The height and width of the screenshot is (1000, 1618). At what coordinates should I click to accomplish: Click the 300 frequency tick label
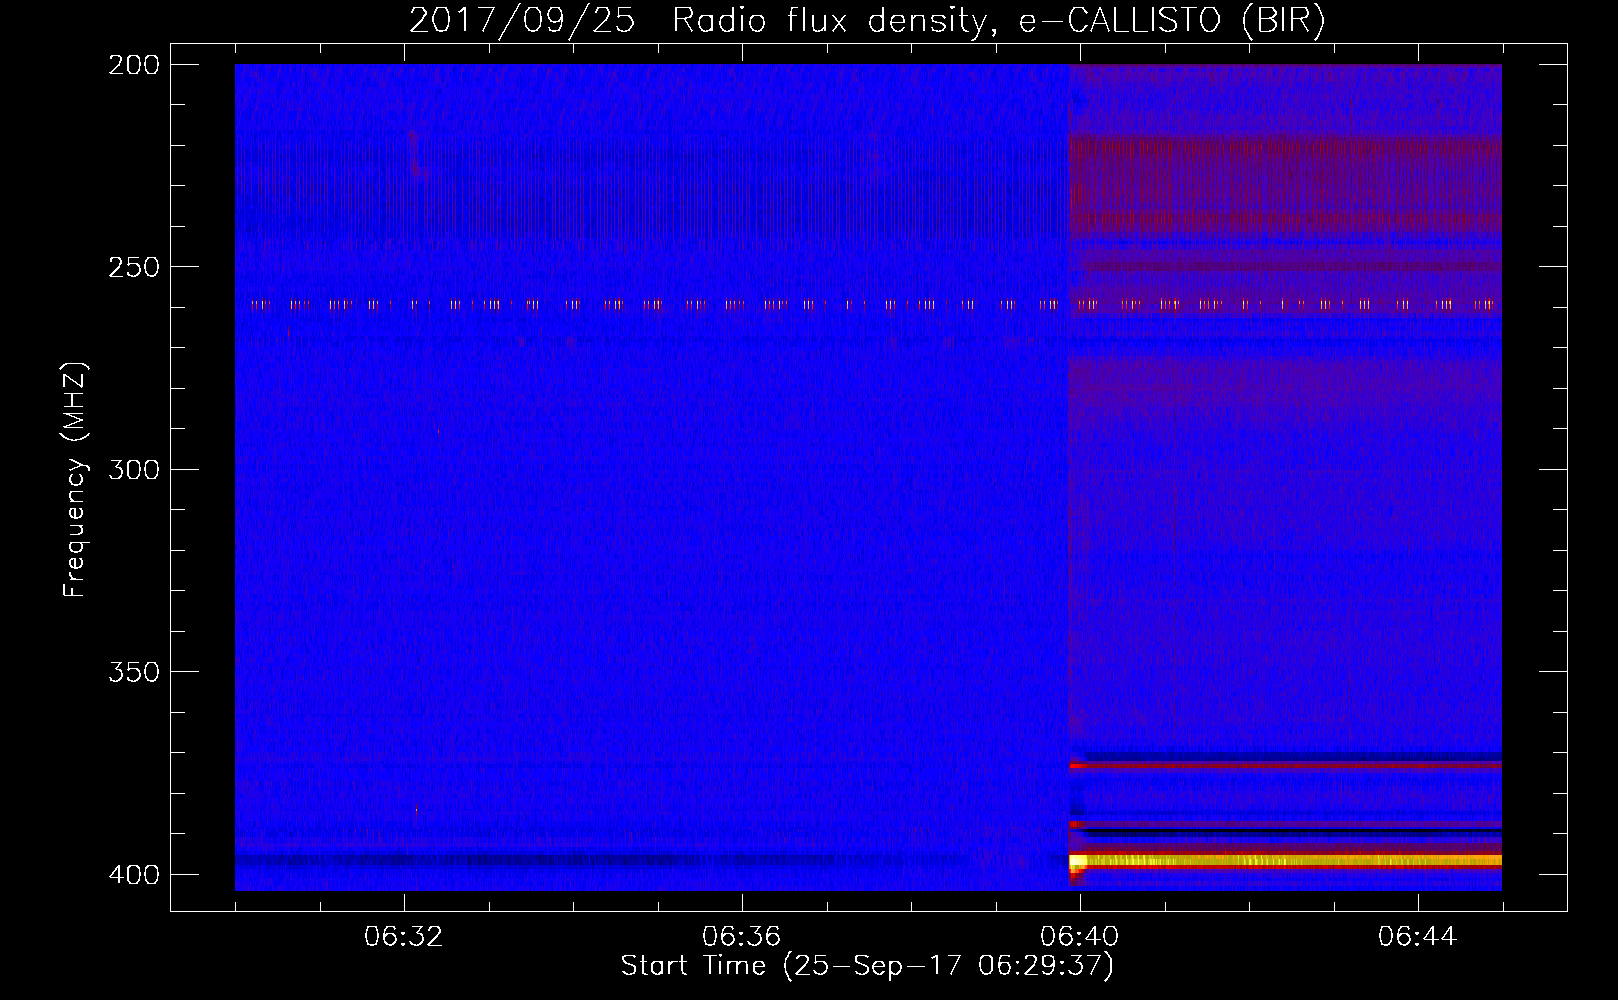click(x=133, y=469)
